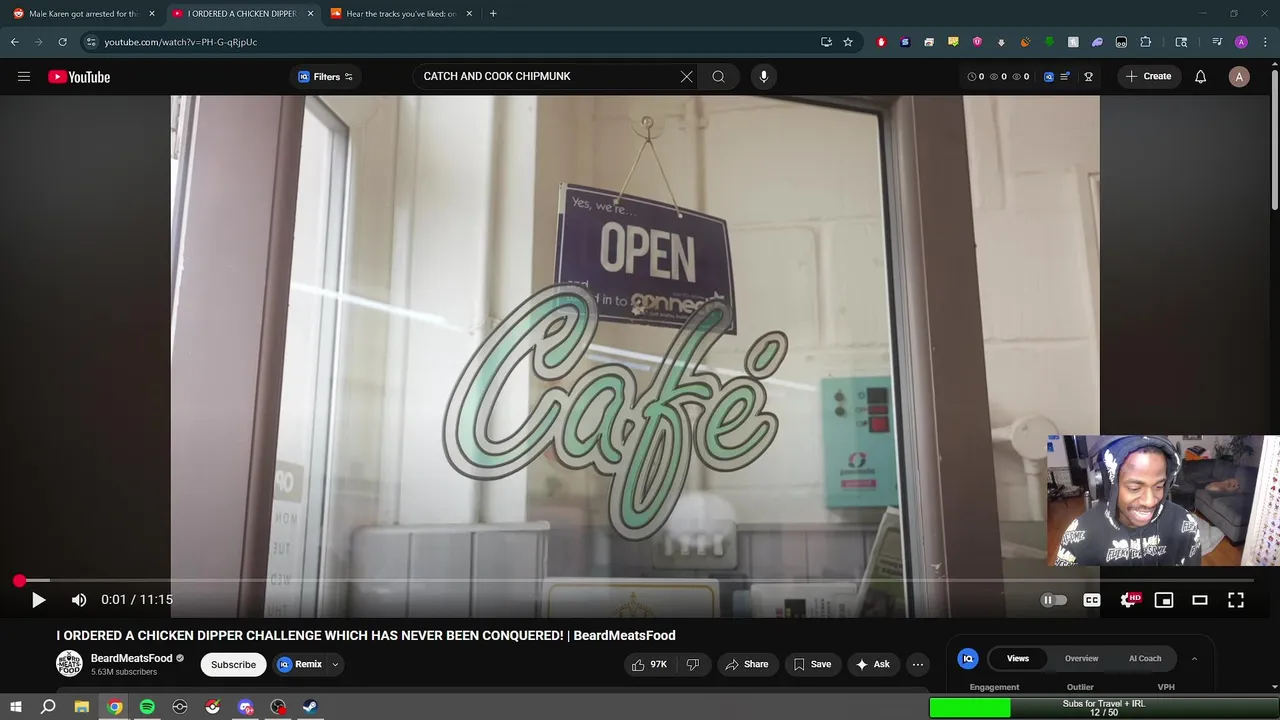
Task: Select the AI Coach tab
Action: pyautogui.click(x=1145, y=658)
